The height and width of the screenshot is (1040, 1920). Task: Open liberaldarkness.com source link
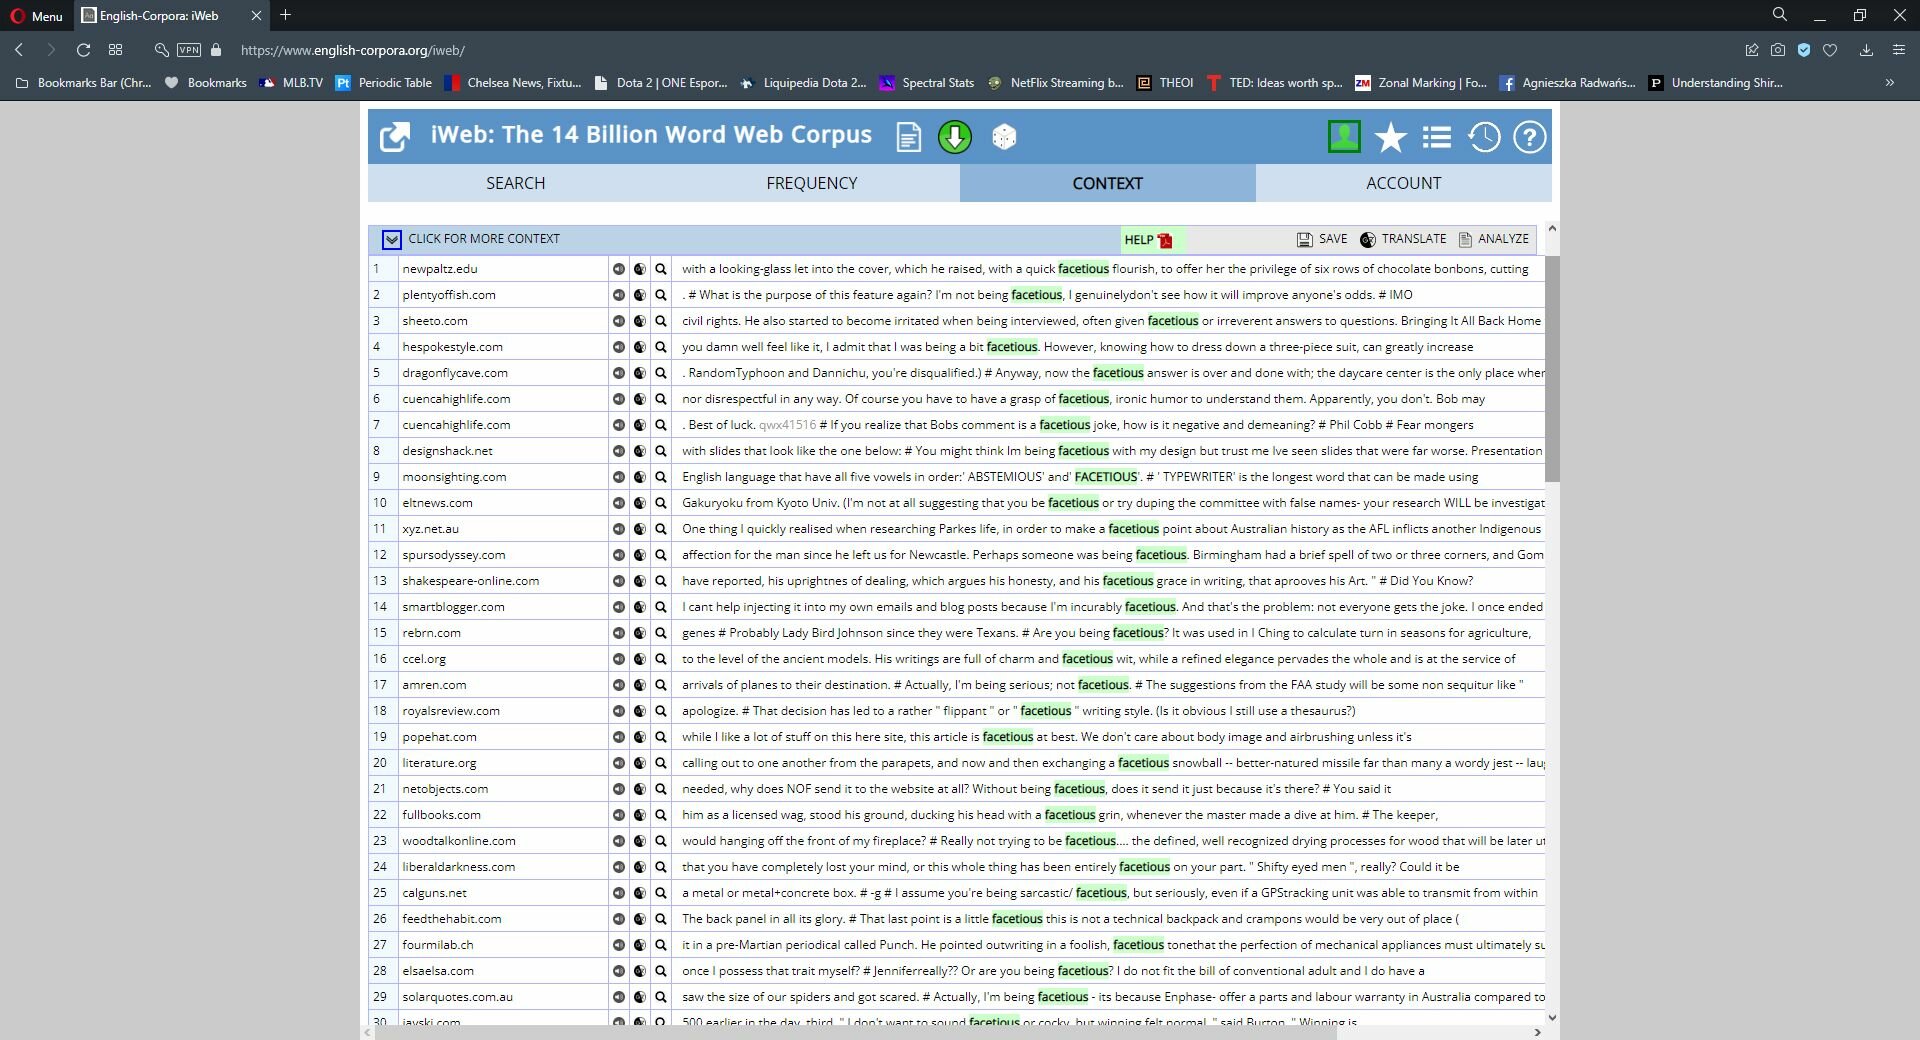(x=459, y=867)
